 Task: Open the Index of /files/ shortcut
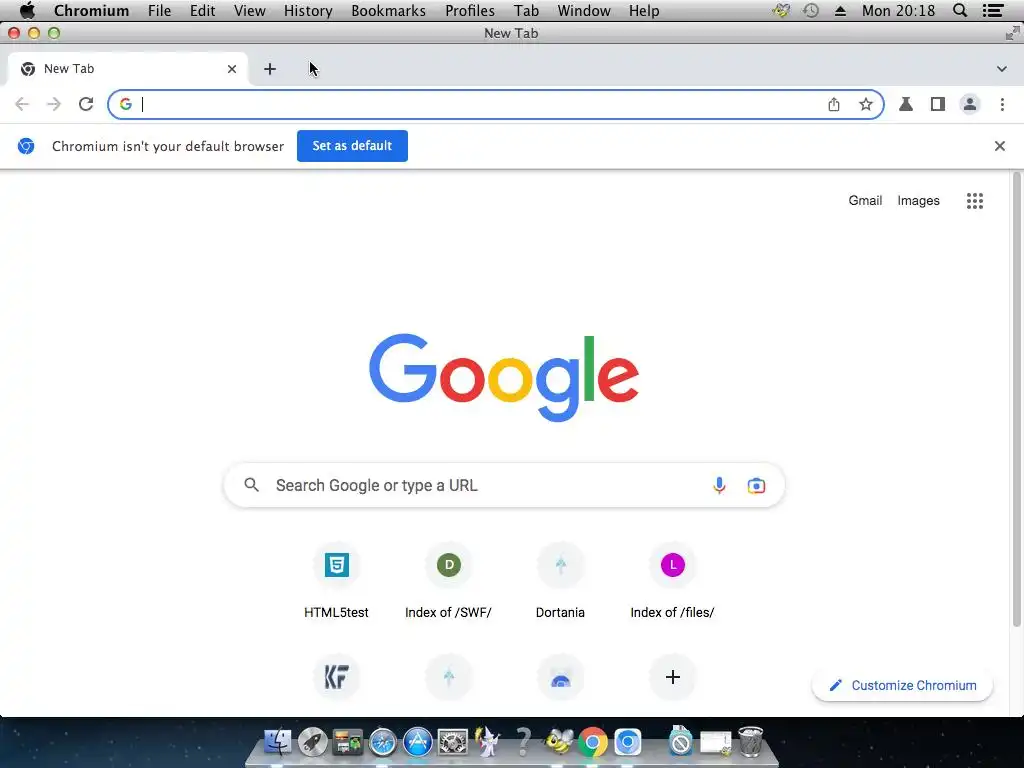click(x=672, y=581)
